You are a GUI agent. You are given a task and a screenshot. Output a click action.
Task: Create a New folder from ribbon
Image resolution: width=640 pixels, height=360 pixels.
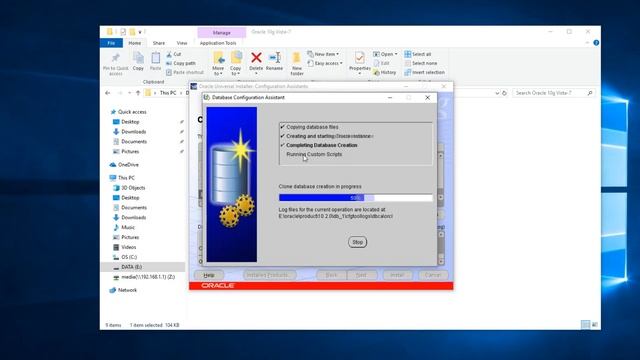pos(297,64)
